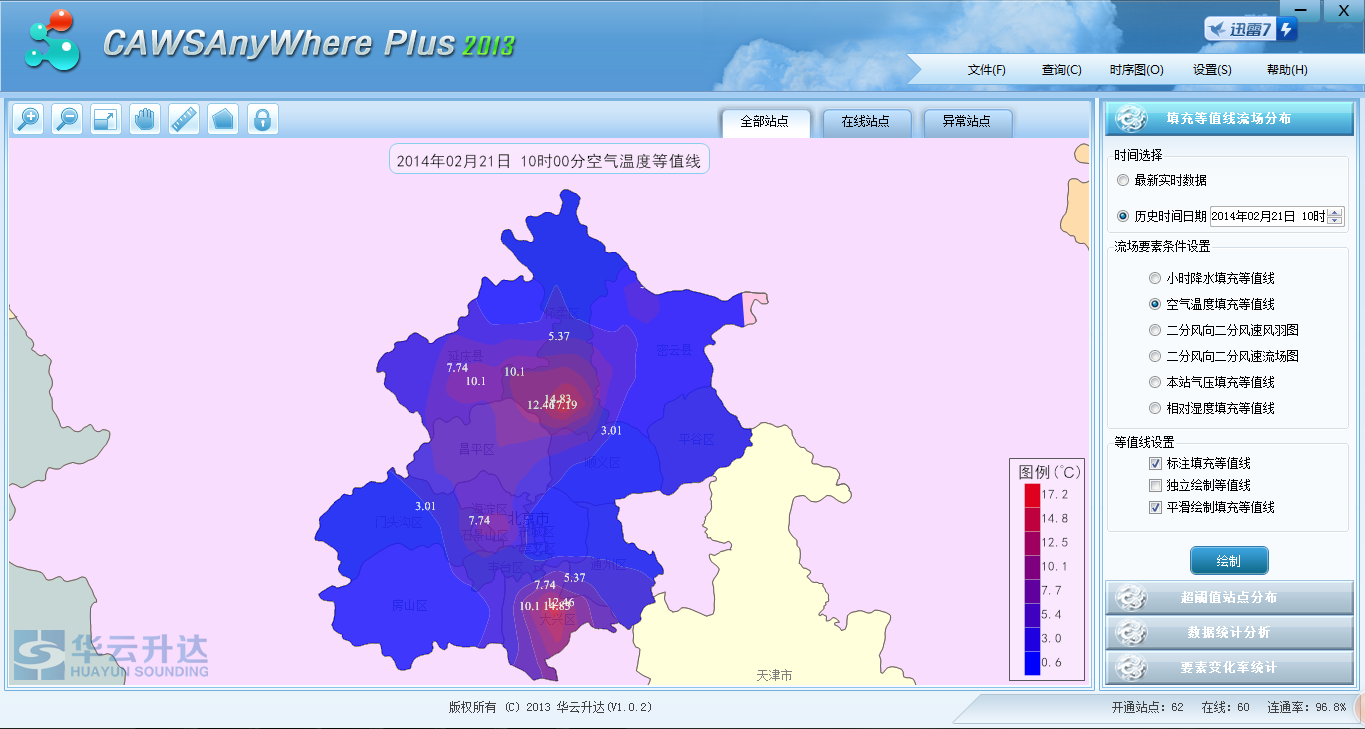Viewport: 1365px width, 729px height.
Task: Select 最新实时数据 radio button
Action: [1123, 180]
